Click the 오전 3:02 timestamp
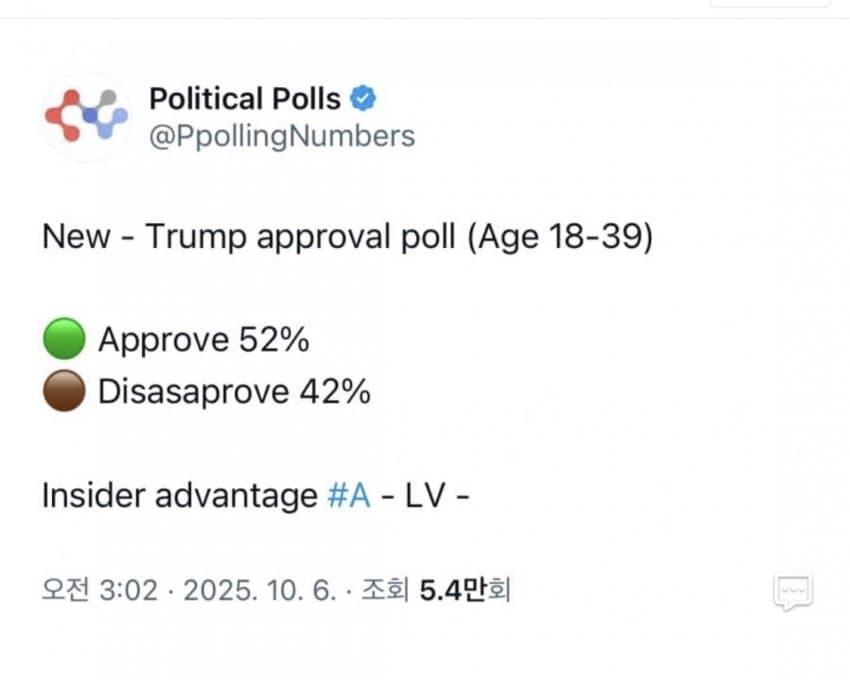The image size is (850, 680). coord(99,591)
